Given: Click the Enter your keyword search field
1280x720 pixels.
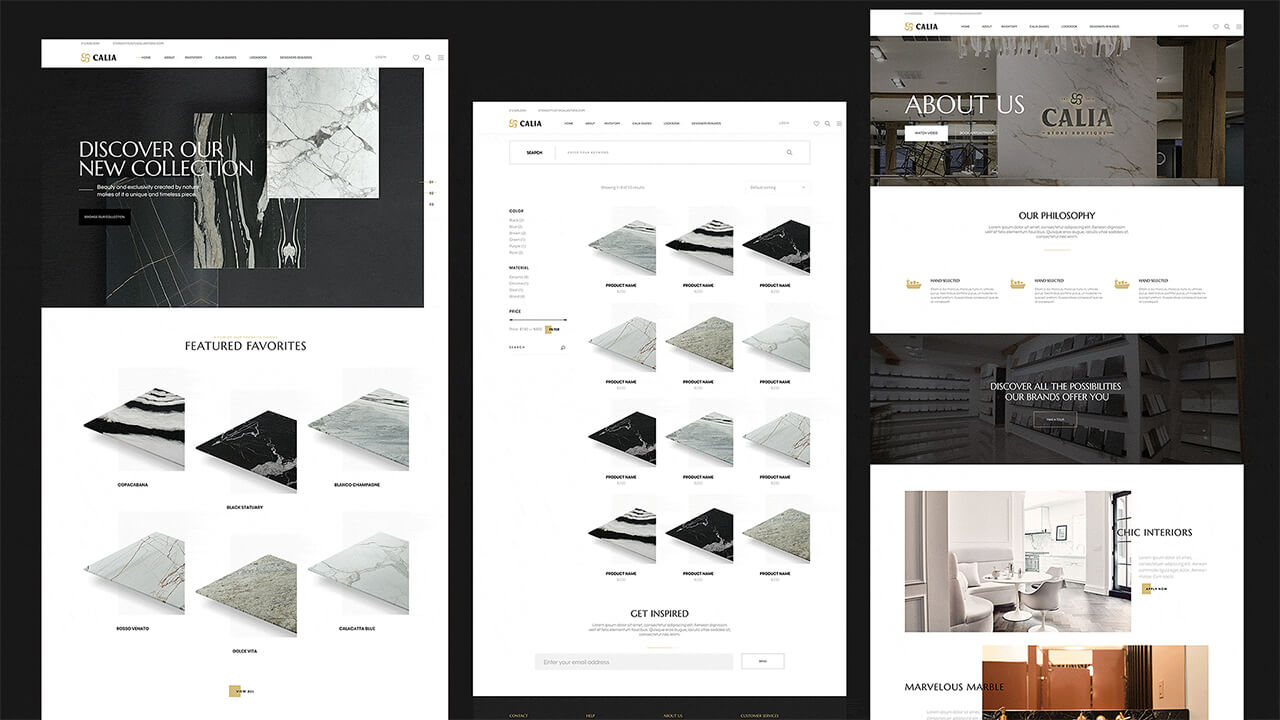Looking at the screenshot, I should point(668,153).
